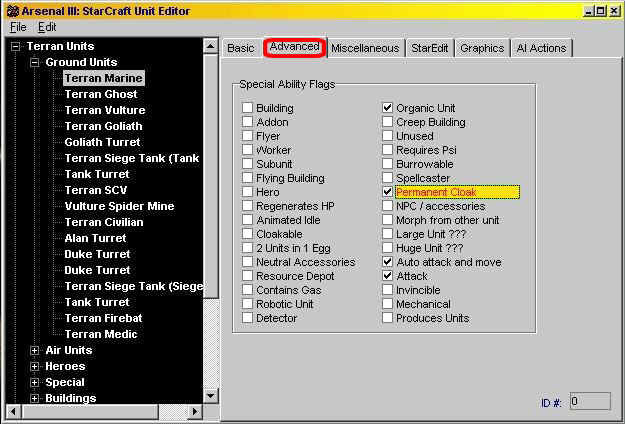Disable Auto attack and move
625x424 pixels.
387,262
